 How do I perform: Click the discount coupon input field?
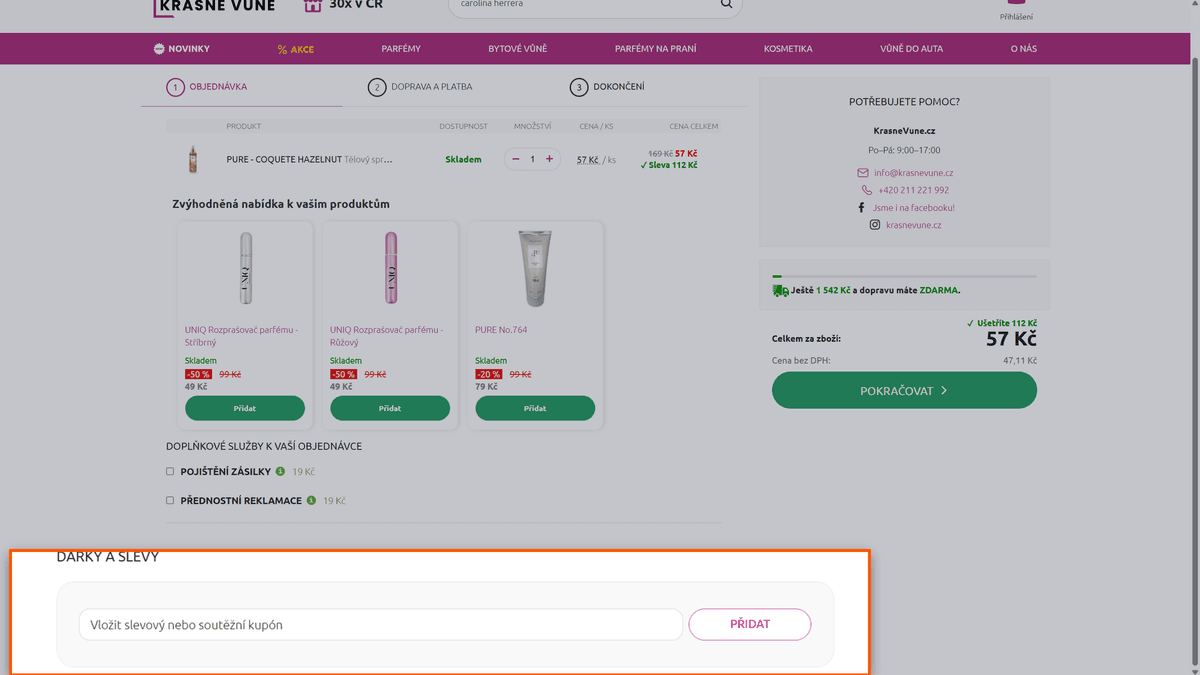(x=381, y=624)
